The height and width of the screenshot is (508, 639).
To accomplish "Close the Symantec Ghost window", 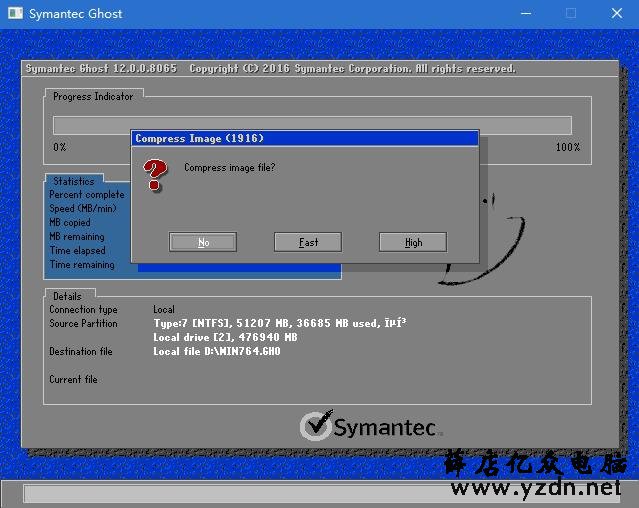I will (x=617, y=13).
